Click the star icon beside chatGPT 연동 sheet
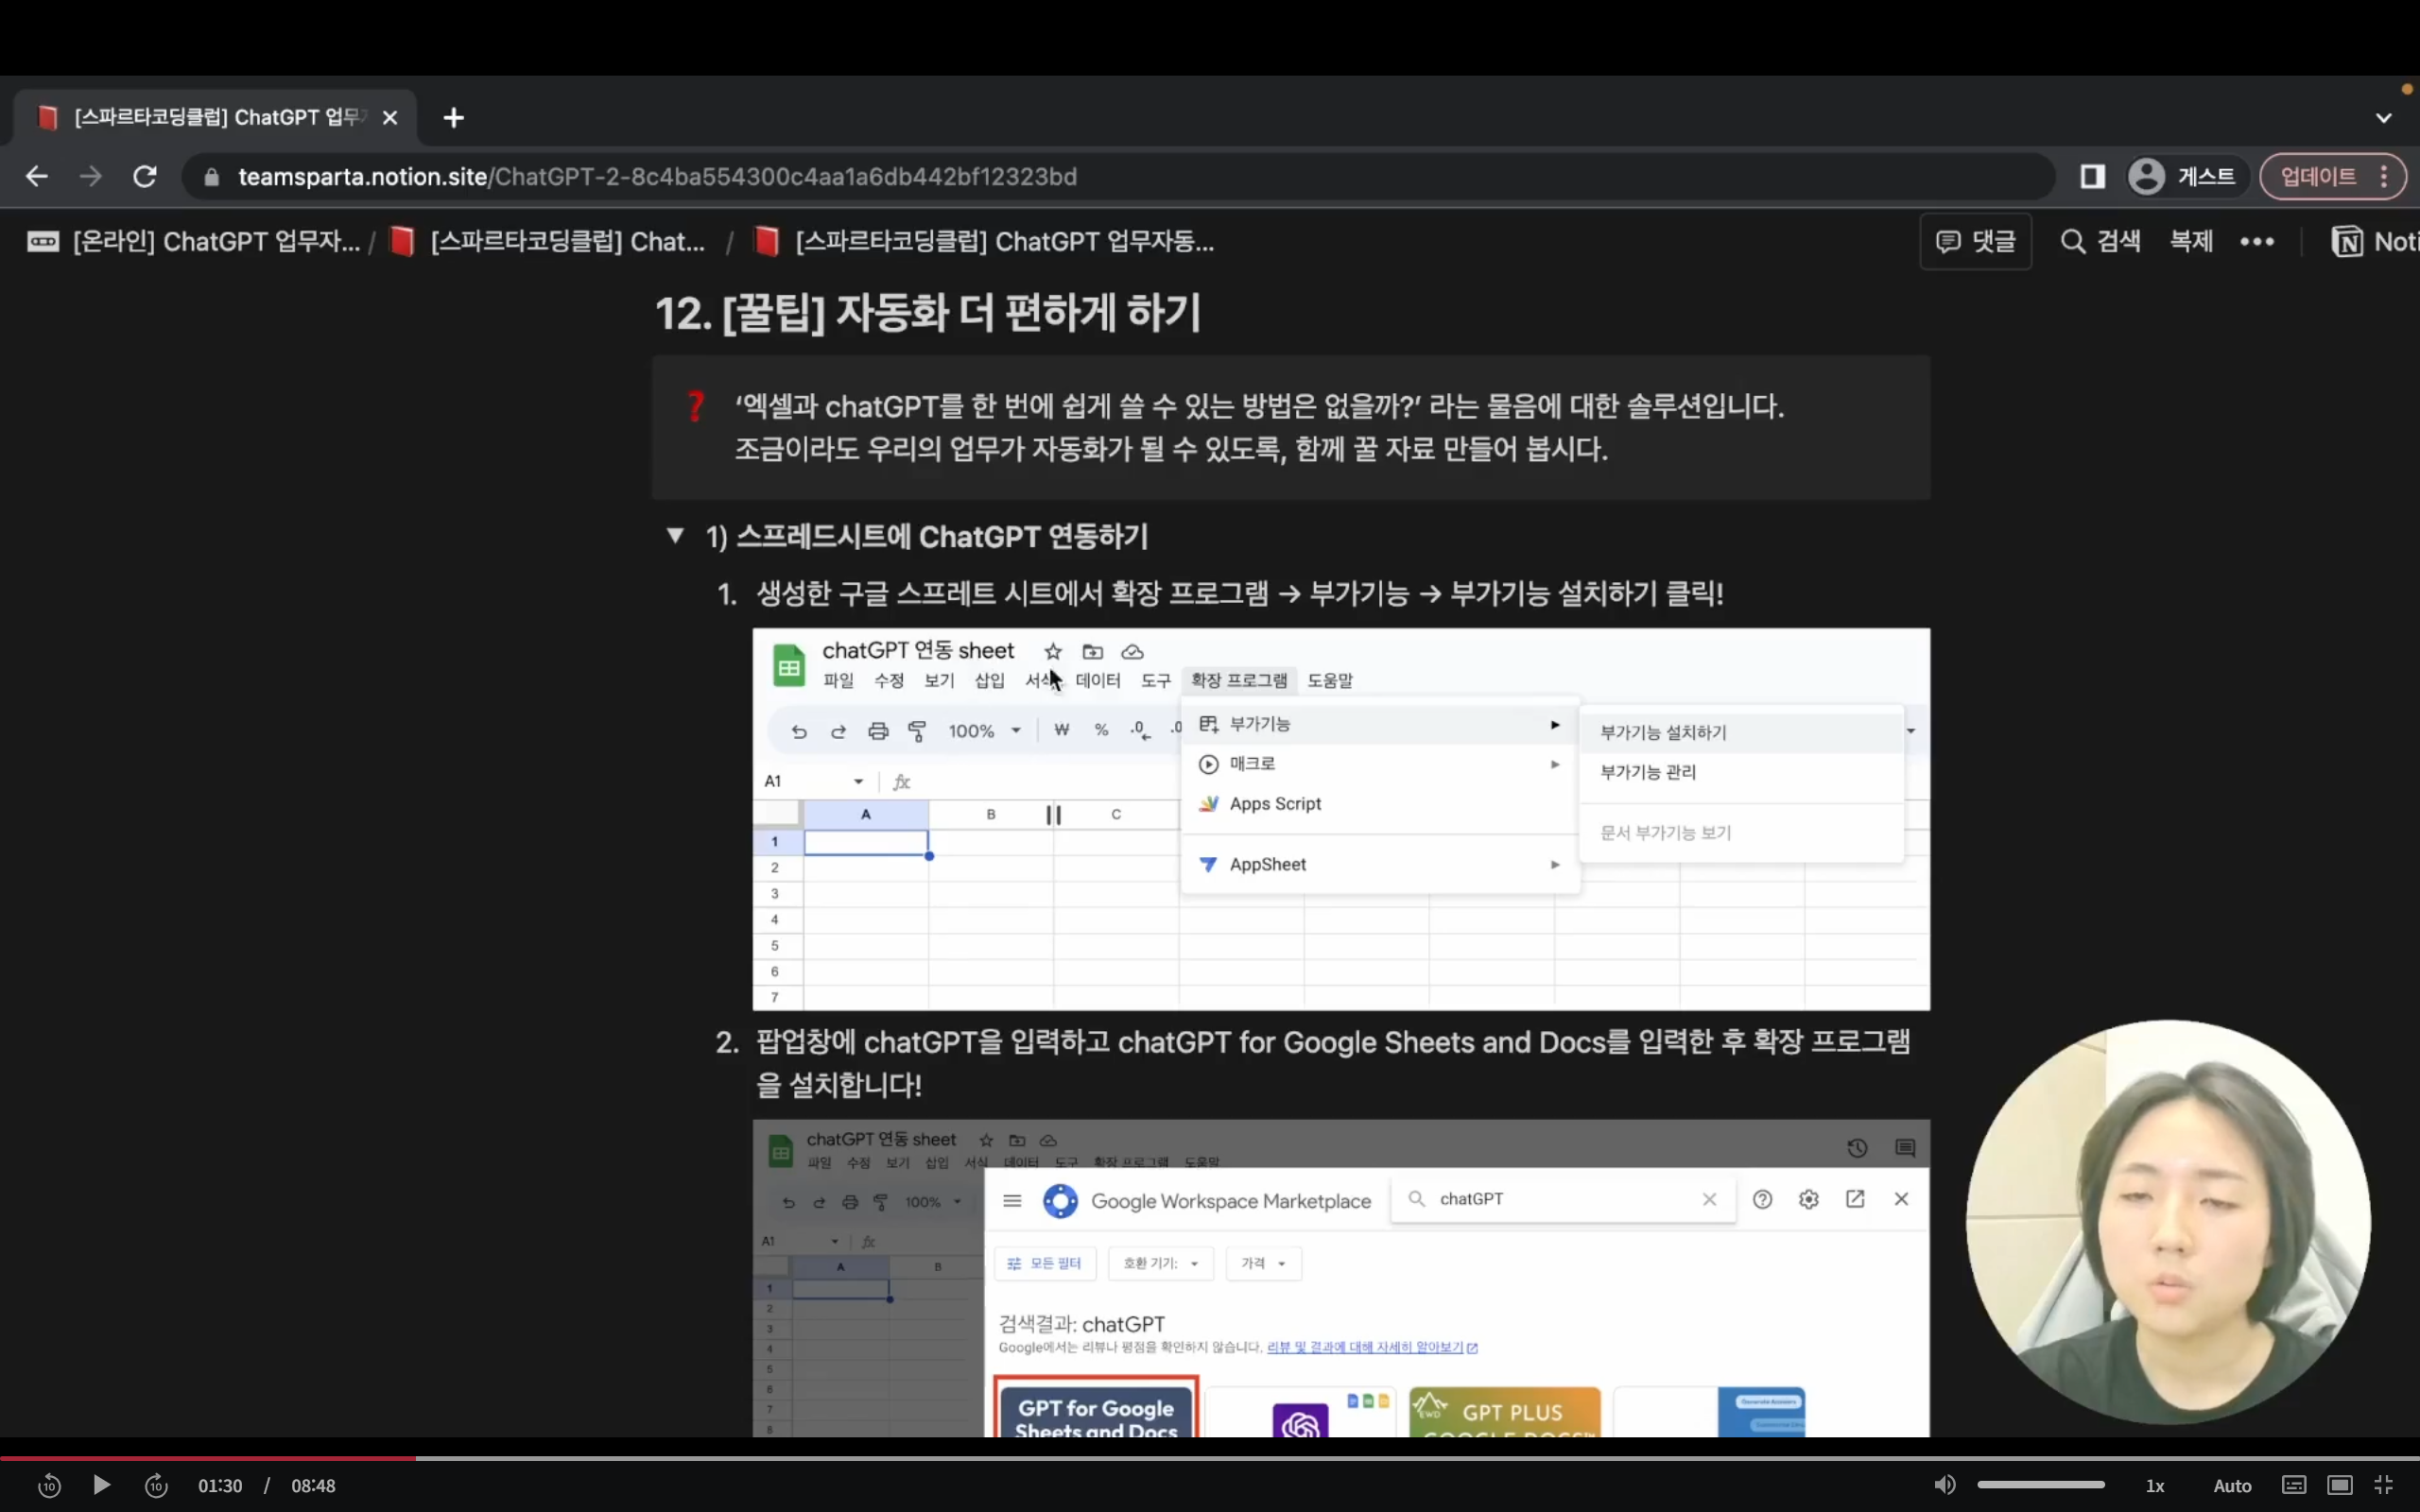 [1053, 652]
